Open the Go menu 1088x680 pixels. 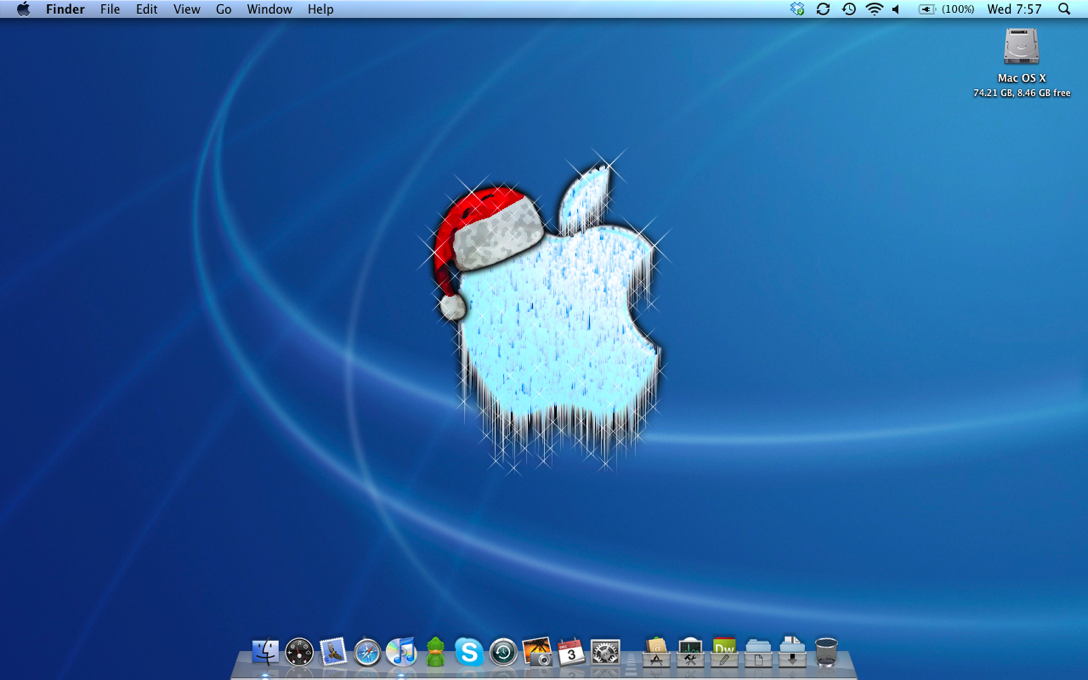tap(223, 9)
